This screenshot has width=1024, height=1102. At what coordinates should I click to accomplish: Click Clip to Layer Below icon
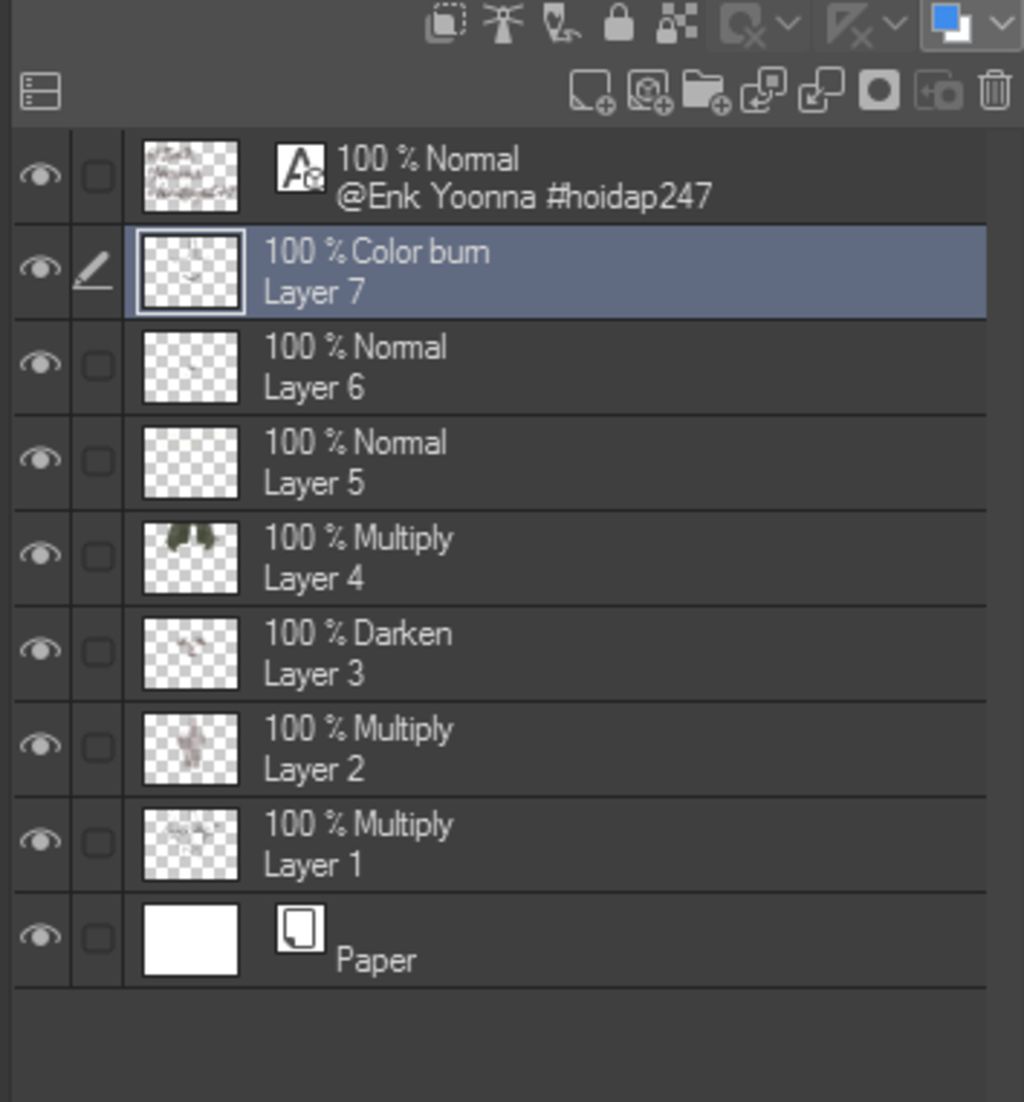[x=446, y=23]
